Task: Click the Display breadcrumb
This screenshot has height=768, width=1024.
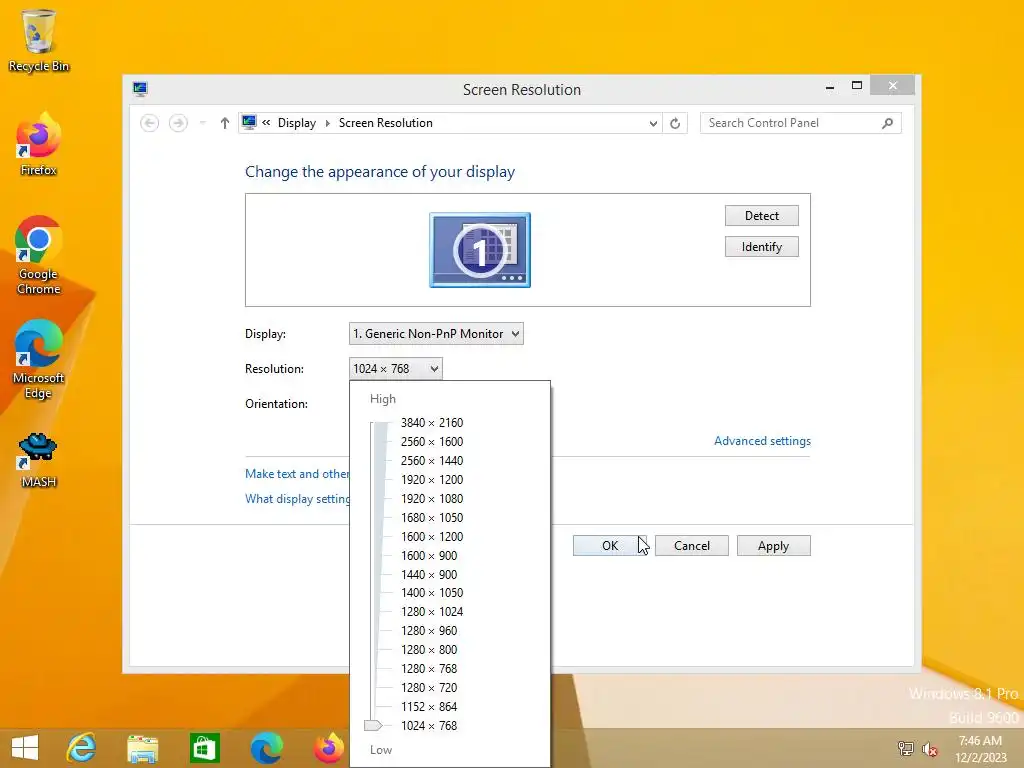Action: [x=296, y=123]
